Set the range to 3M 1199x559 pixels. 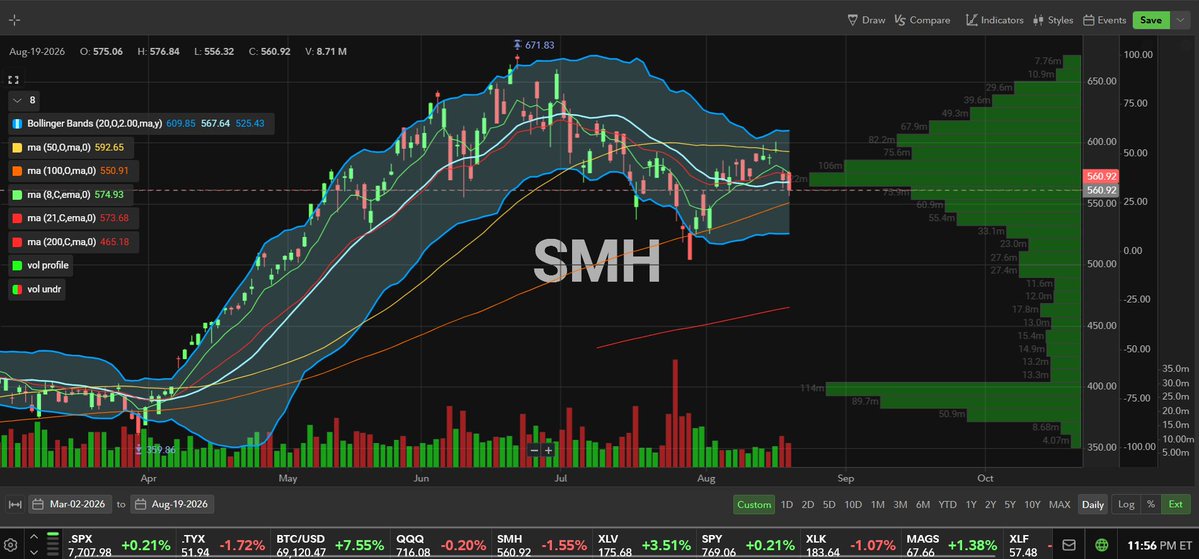[x=900, y=505]
